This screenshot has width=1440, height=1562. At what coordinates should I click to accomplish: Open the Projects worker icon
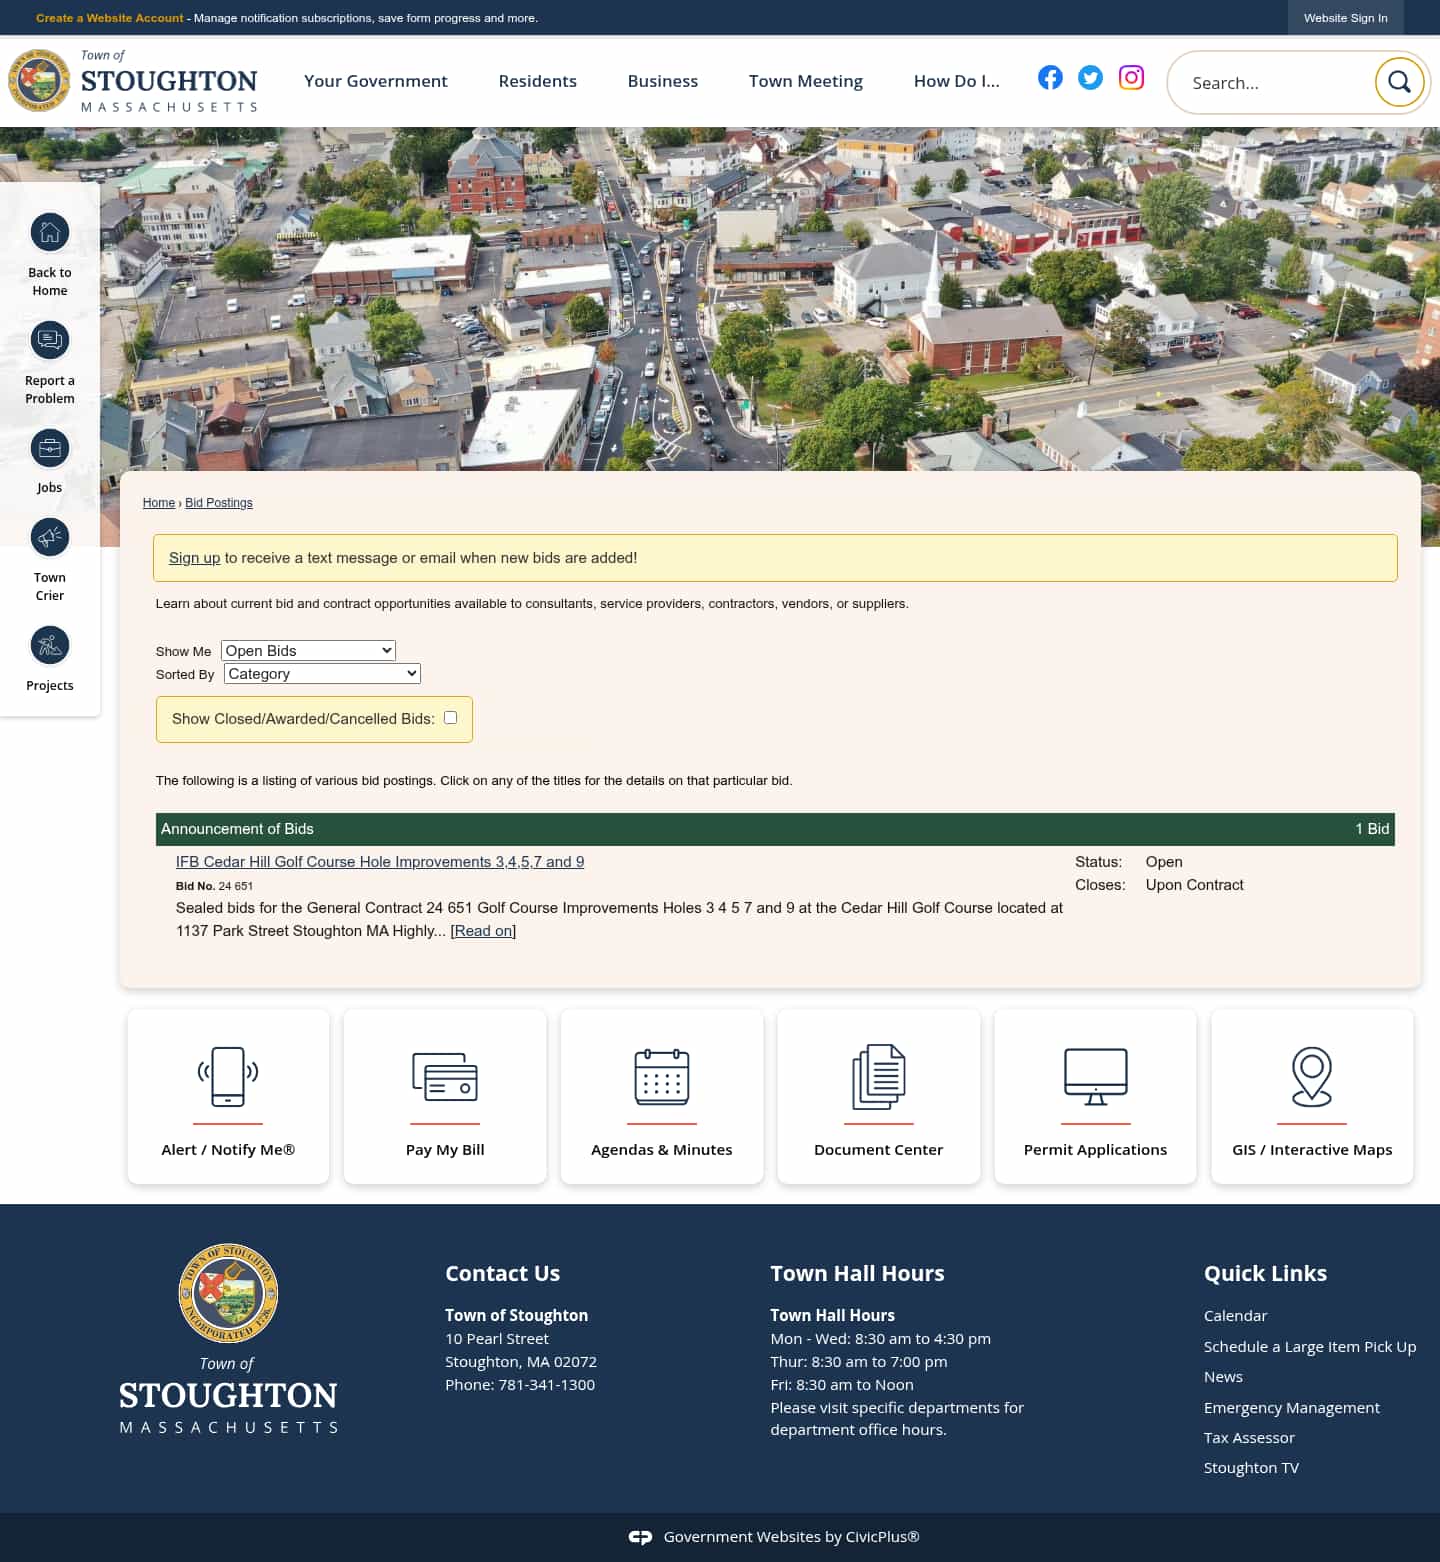(50, 646)
